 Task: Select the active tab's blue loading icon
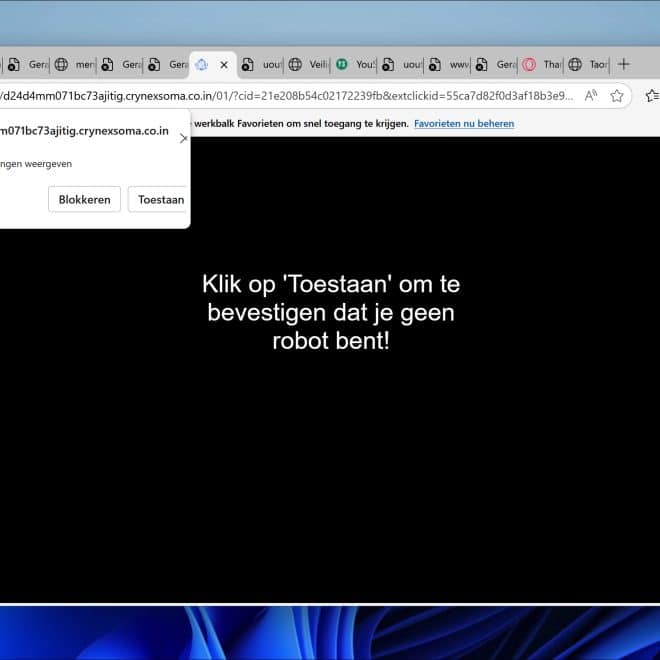(202, 65)
